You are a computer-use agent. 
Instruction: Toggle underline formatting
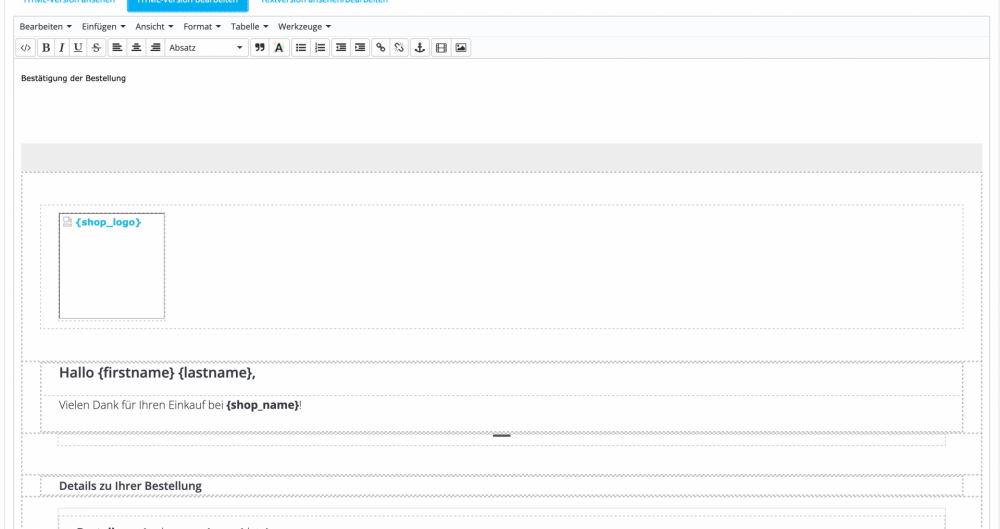(78, 48)
